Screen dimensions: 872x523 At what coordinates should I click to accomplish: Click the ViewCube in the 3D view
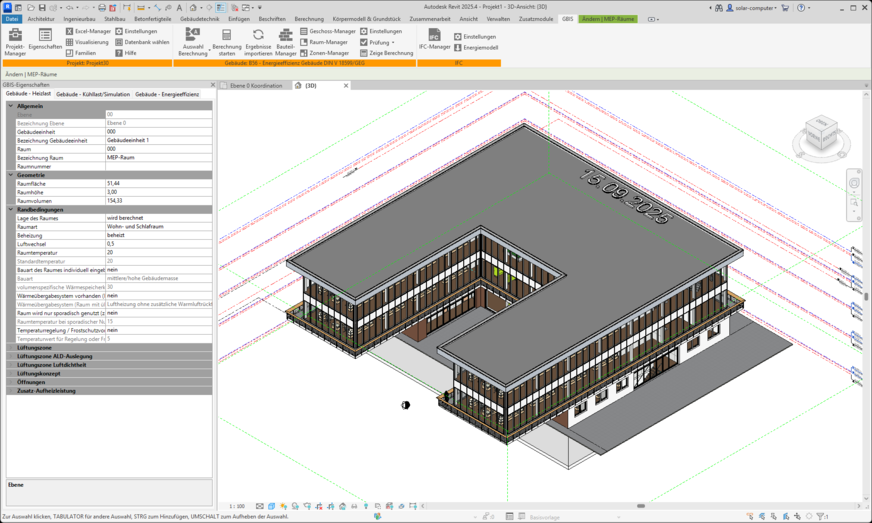(x=821, y=134)
